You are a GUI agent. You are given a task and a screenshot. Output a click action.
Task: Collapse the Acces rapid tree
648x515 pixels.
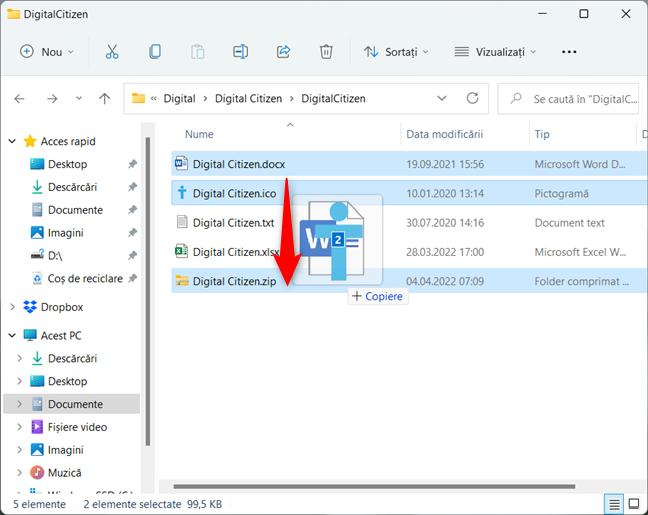pyautogui.click(x=12, y=141)
